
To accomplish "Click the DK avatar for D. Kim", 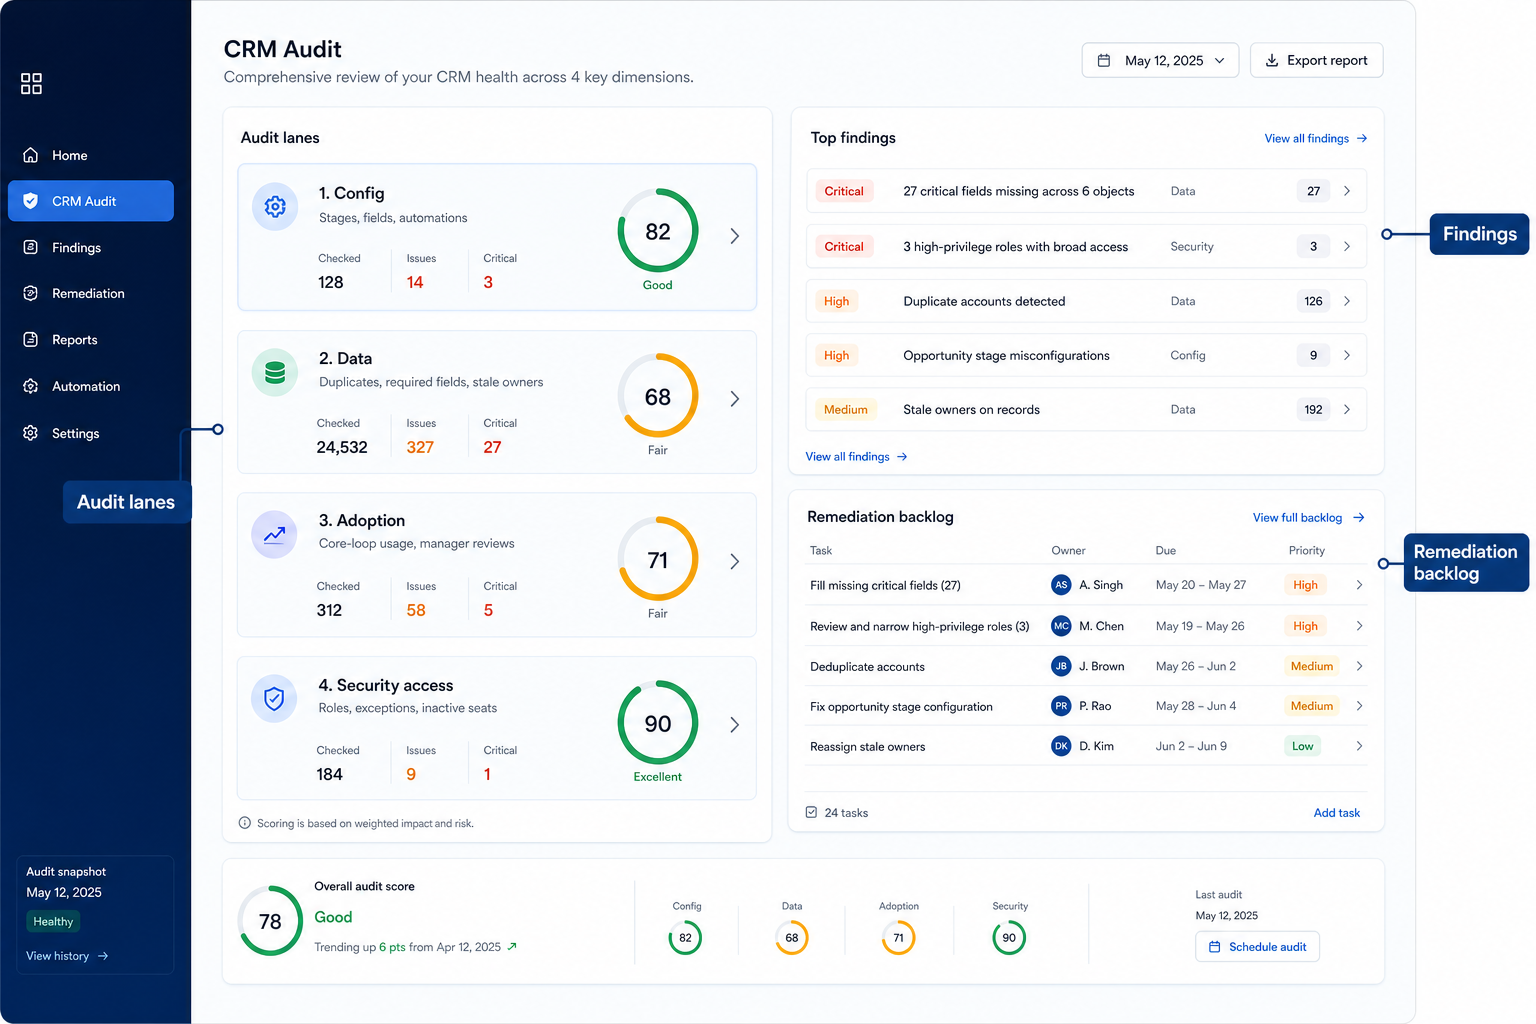I will tap(1062, 746).
